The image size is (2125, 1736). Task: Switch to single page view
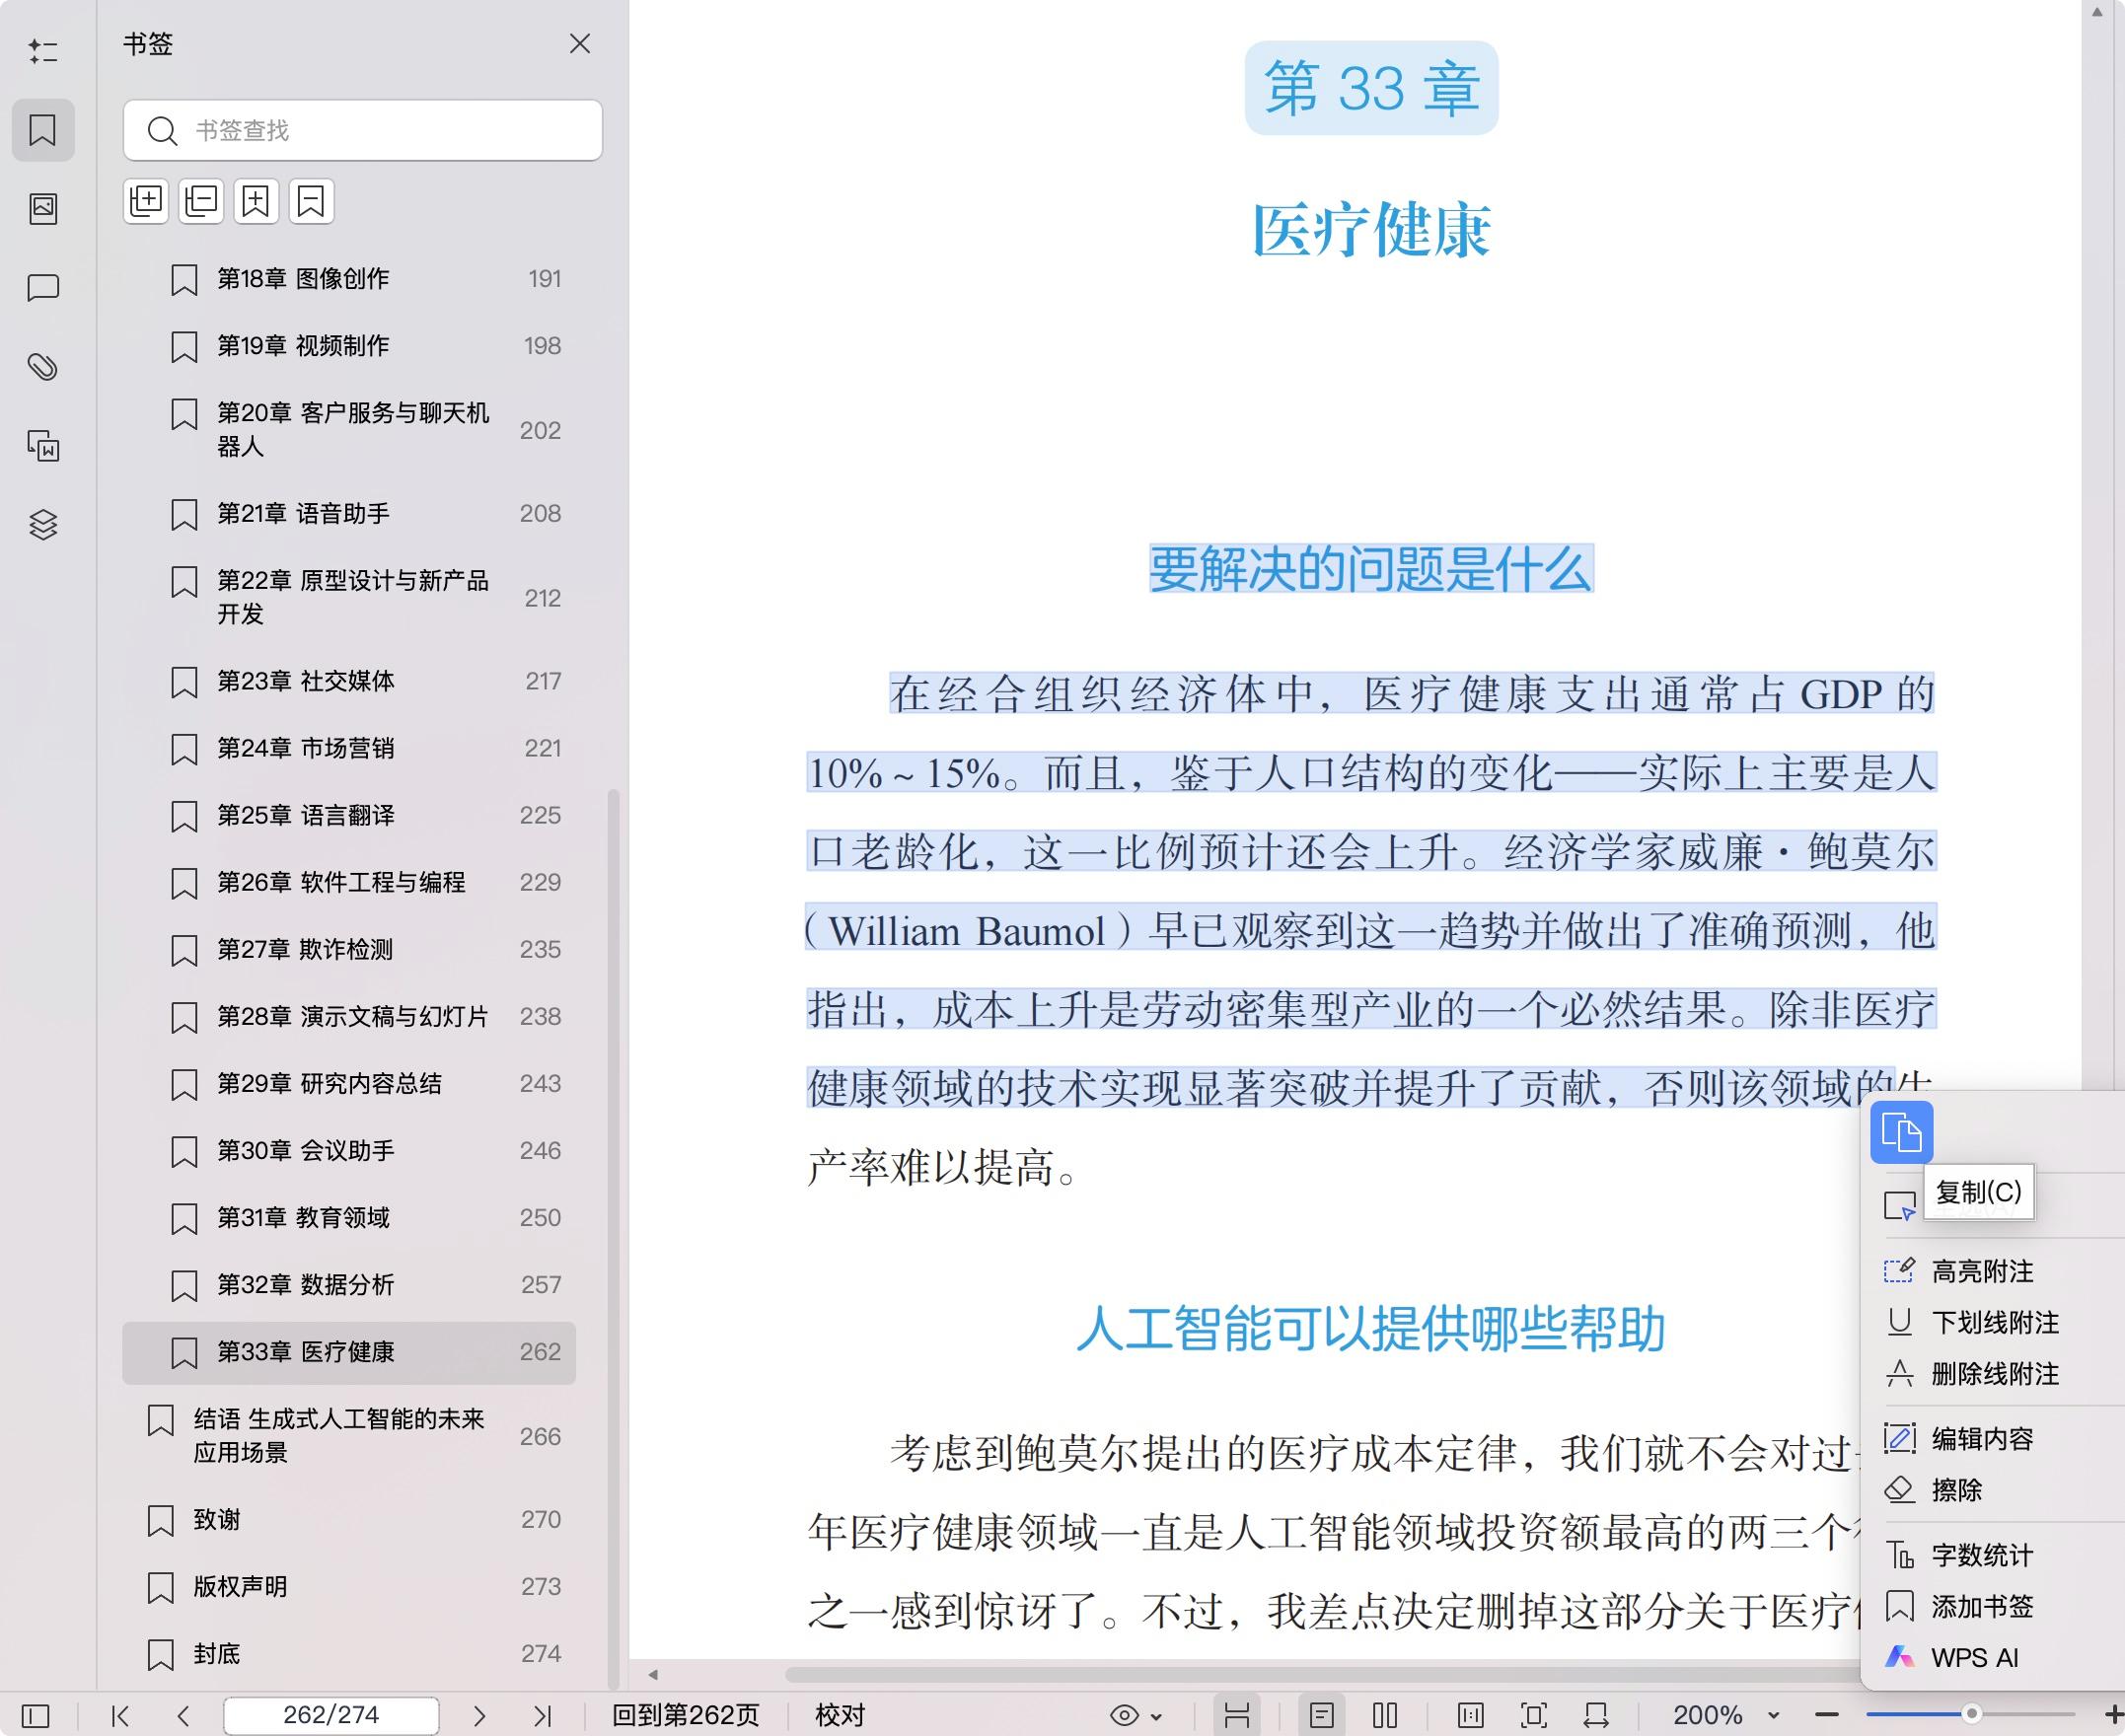coord(1321,1716)
